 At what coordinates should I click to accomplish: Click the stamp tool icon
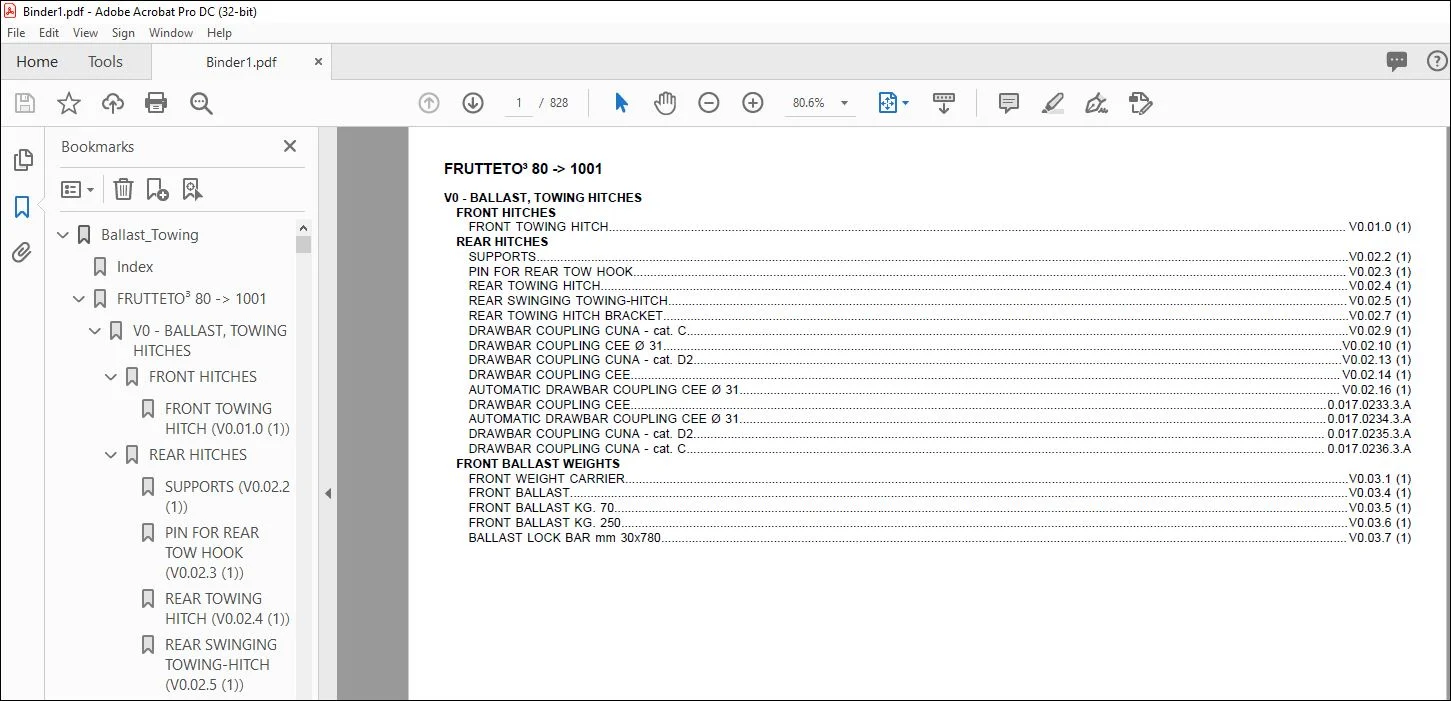tap(1140, 103)
